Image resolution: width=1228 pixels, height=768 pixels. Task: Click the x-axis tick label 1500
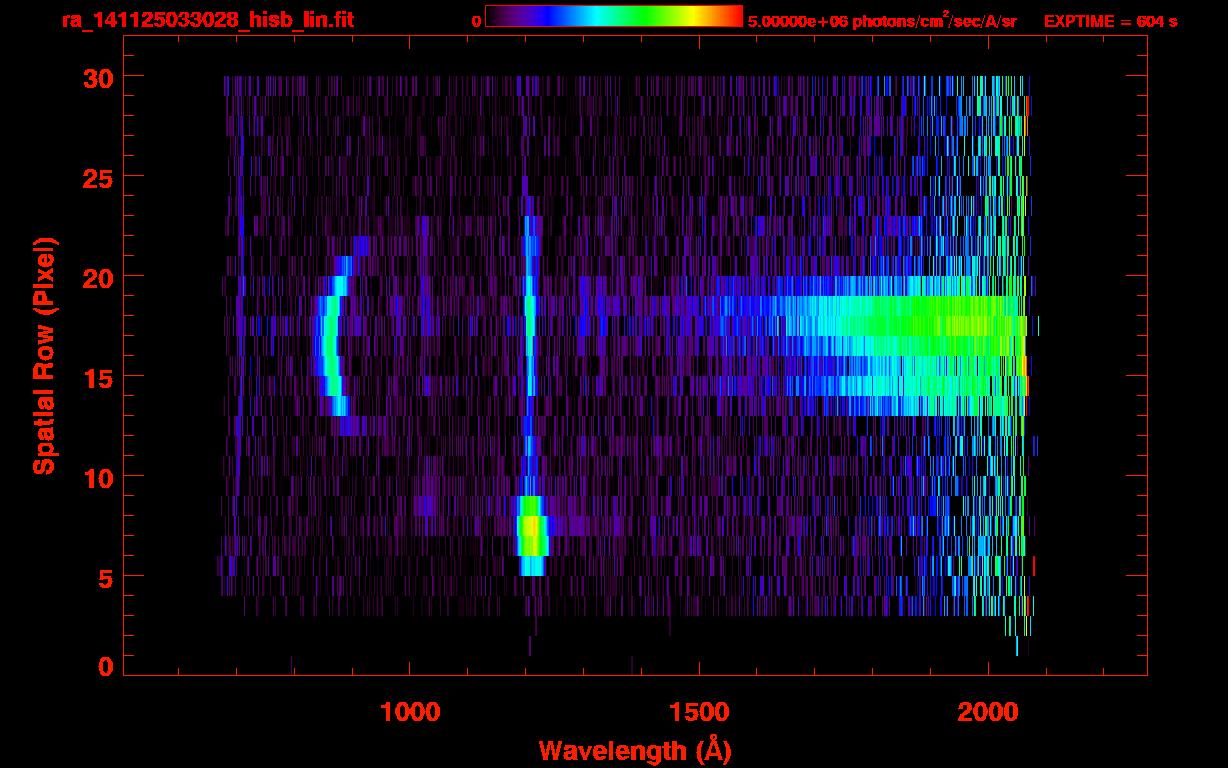(699, 711)
